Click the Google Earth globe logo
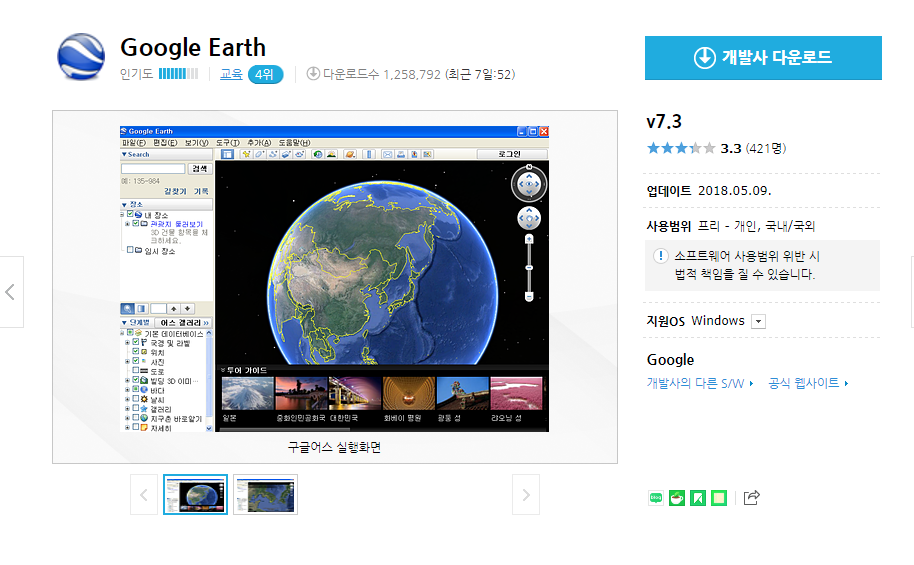914x565 pixels. [81, 57]
